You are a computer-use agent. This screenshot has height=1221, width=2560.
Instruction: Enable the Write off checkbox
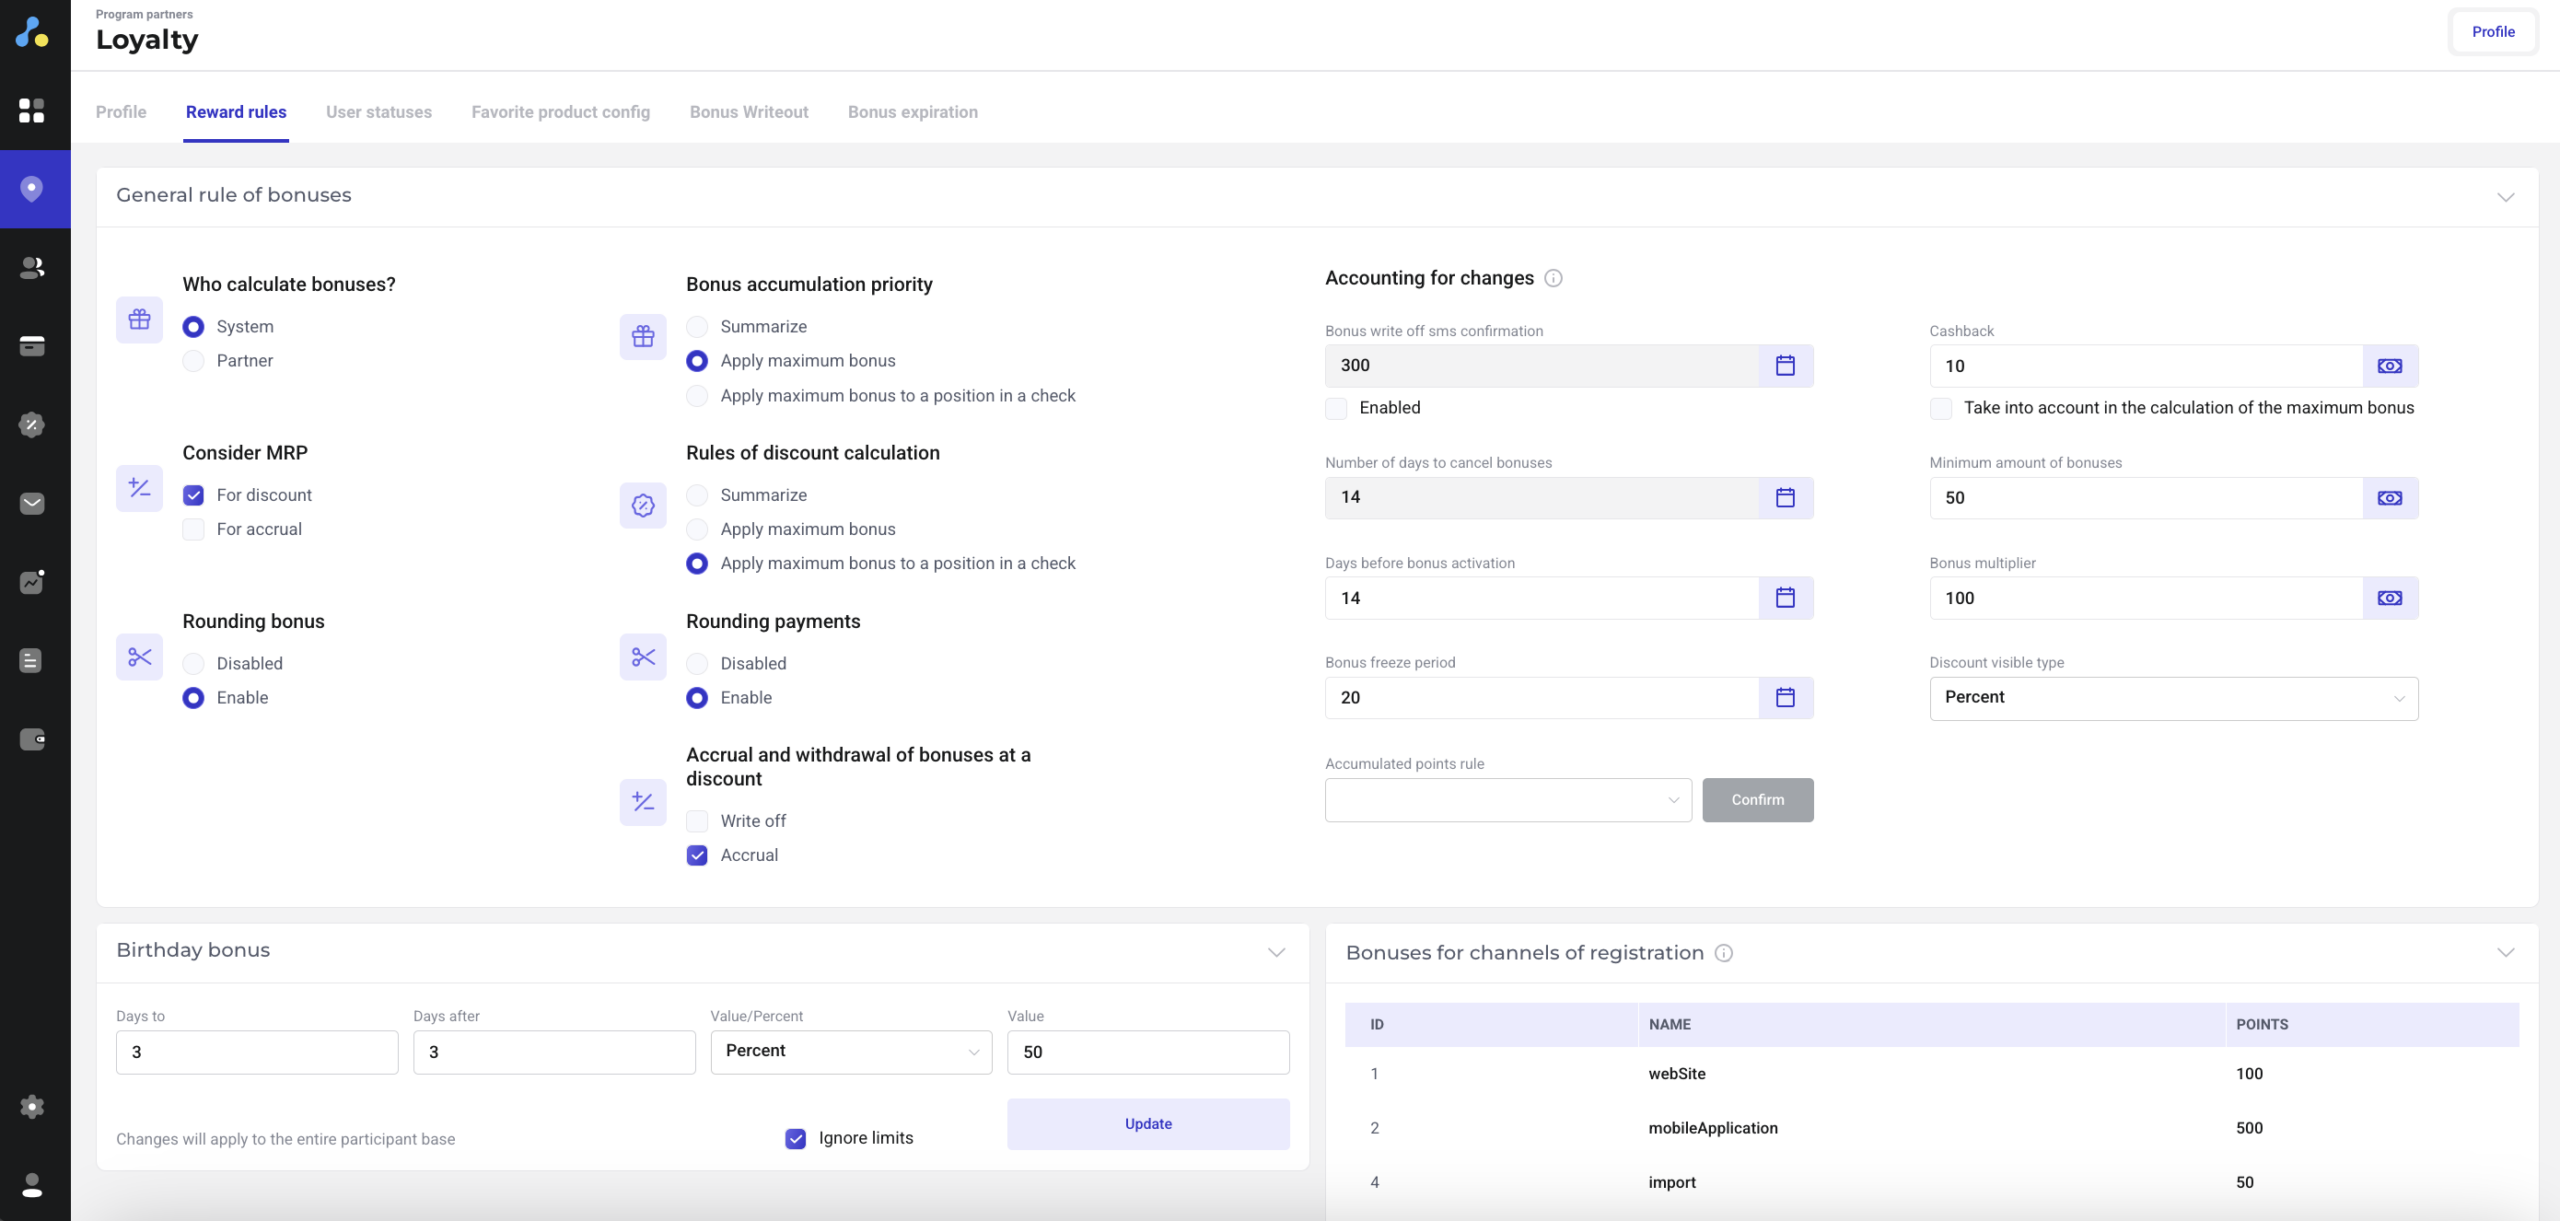click(x=697, y=821)
